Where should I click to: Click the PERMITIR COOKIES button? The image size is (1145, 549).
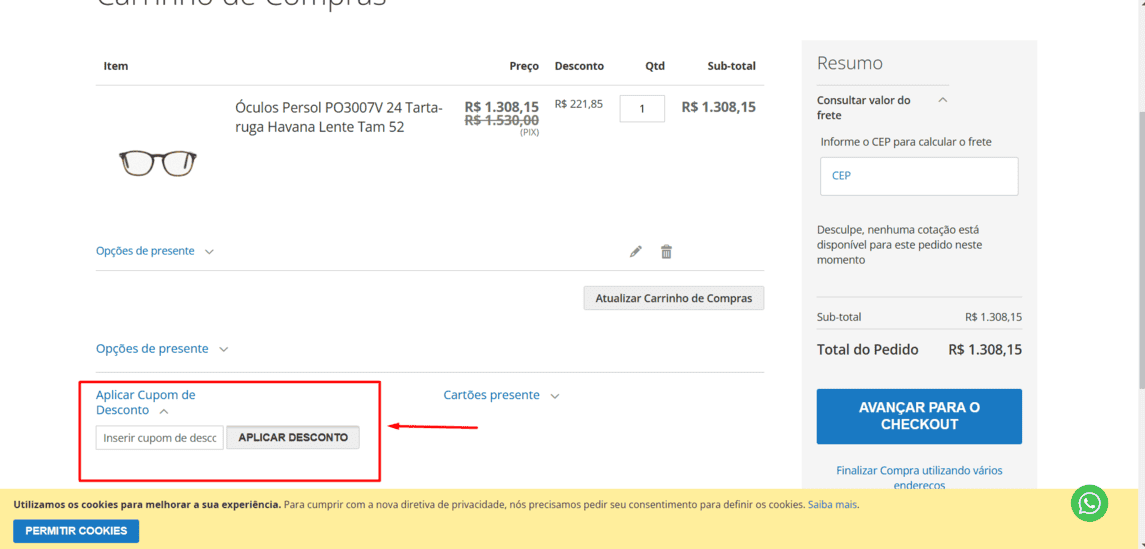pyautogui.click(x=76, y=531)
